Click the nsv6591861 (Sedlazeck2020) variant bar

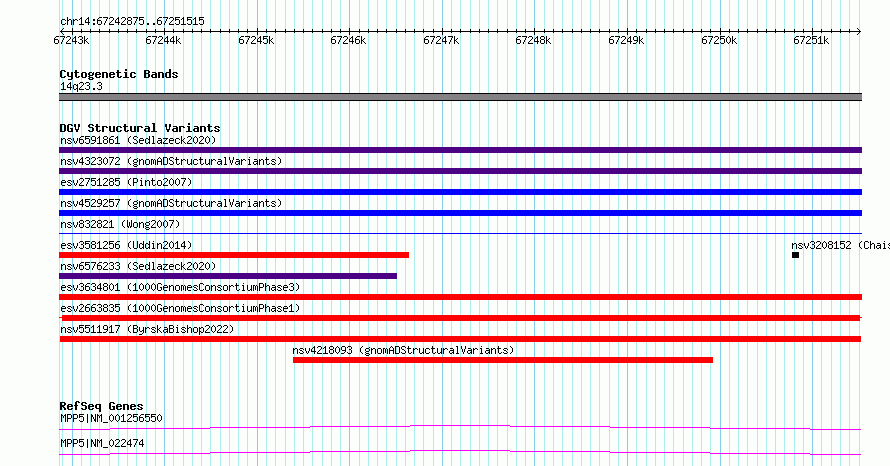click(x=460, y=150)
